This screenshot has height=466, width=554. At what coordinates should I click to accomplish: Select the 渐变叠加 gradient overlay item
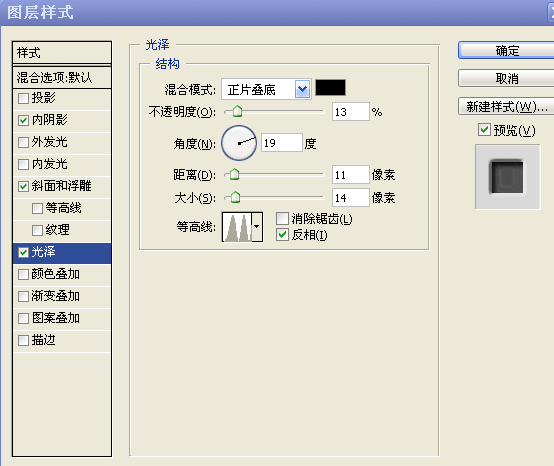[62, 296]
